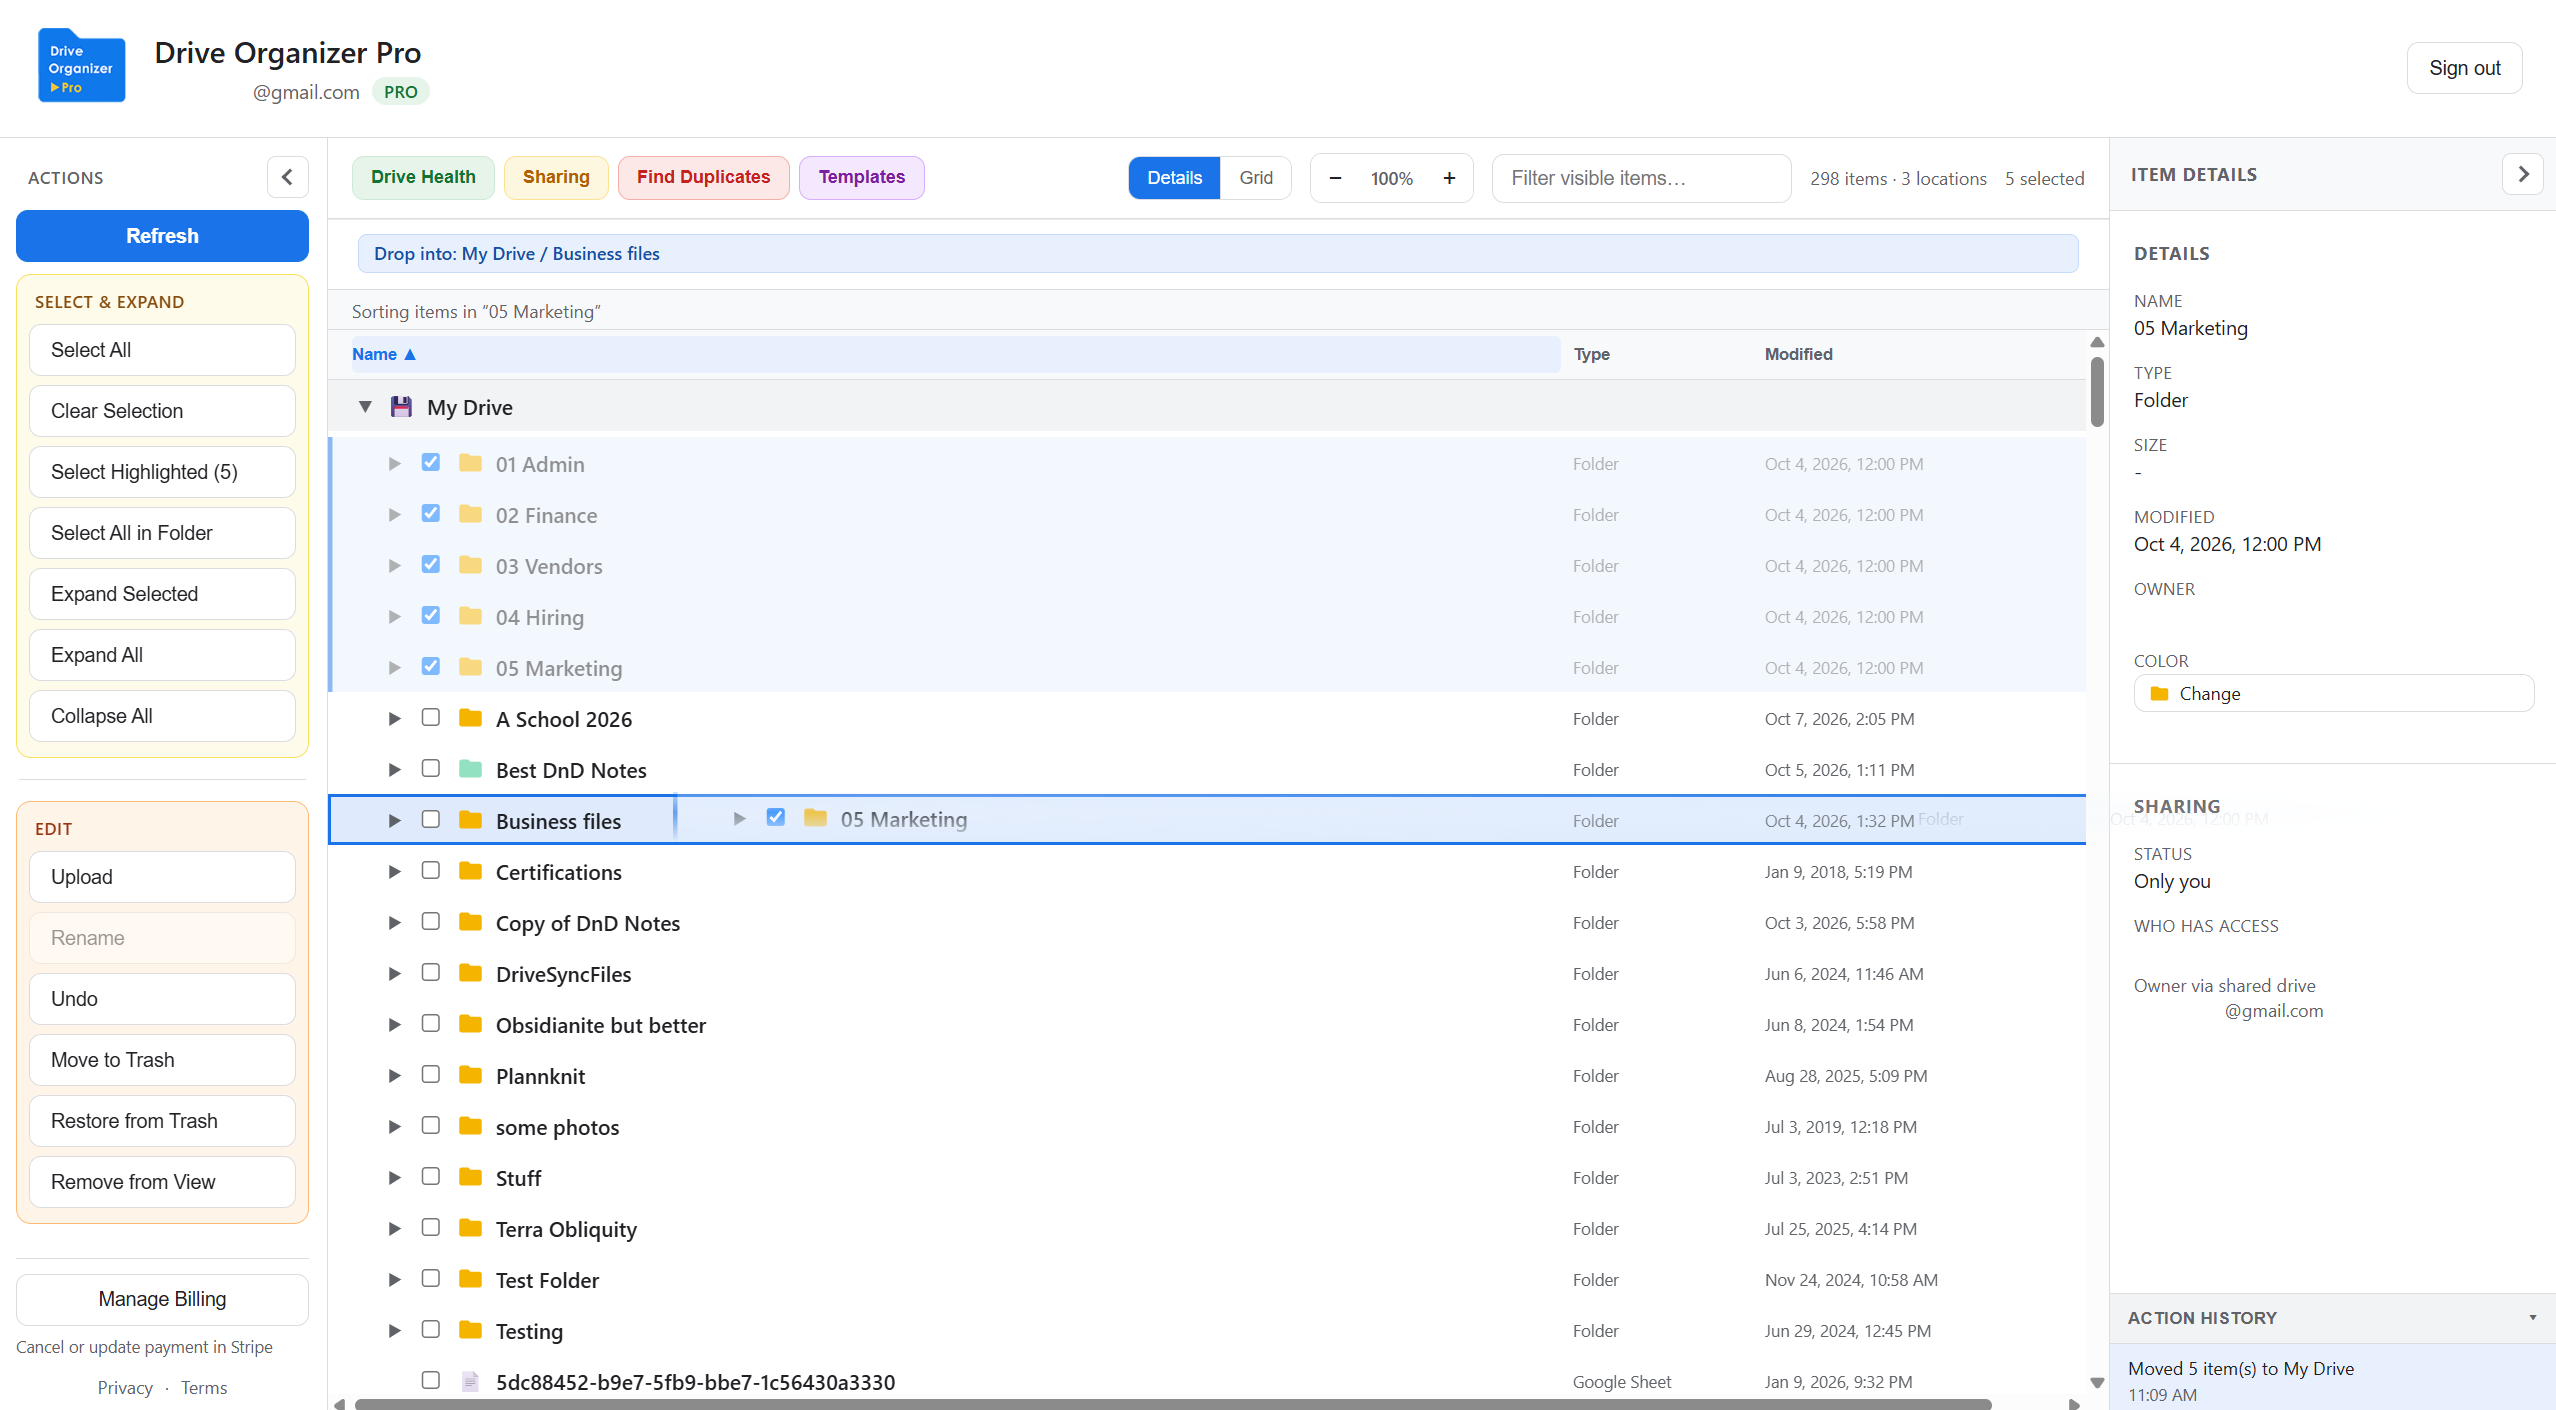Click the Change folder color button
The width and height of the screenshot is (2556, 1410).
2333,693
